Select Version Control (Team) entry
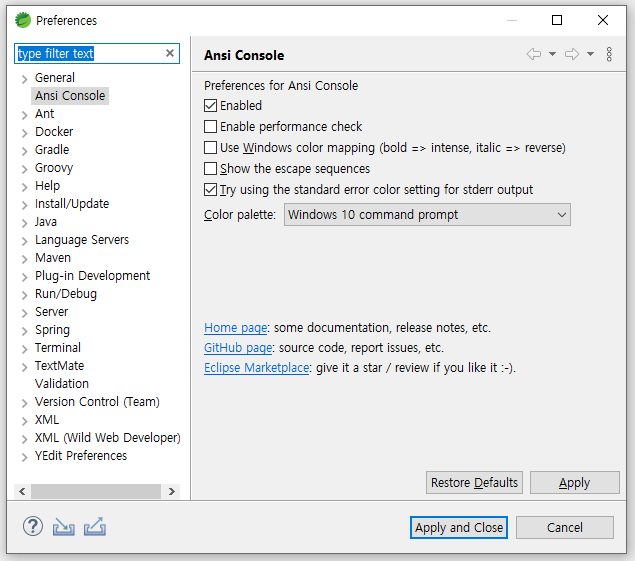 pyautogui.click(x=97, y=402)
